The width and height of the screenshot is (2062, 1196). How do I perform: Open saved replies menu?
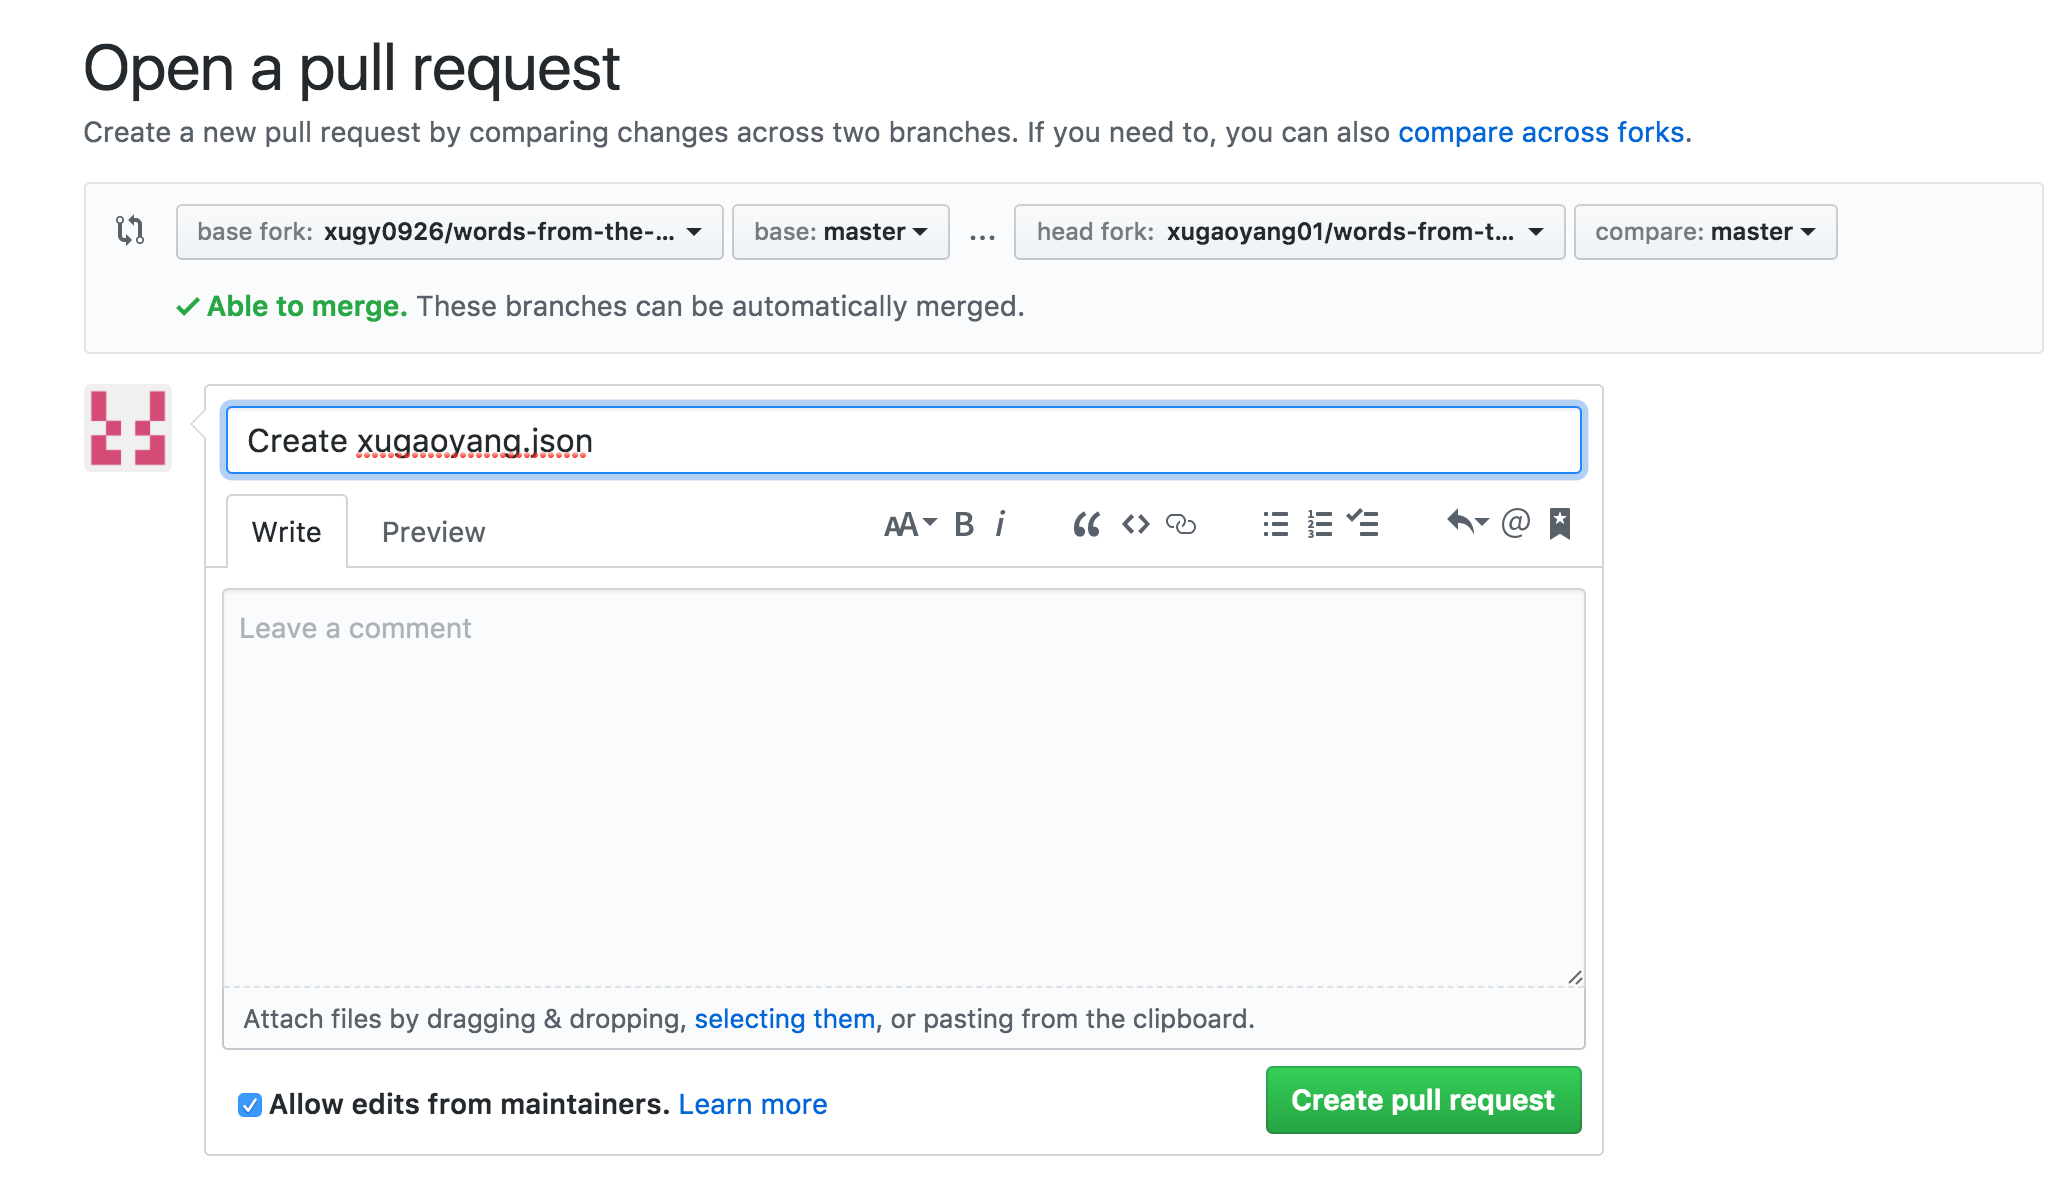click(1467, 522)
